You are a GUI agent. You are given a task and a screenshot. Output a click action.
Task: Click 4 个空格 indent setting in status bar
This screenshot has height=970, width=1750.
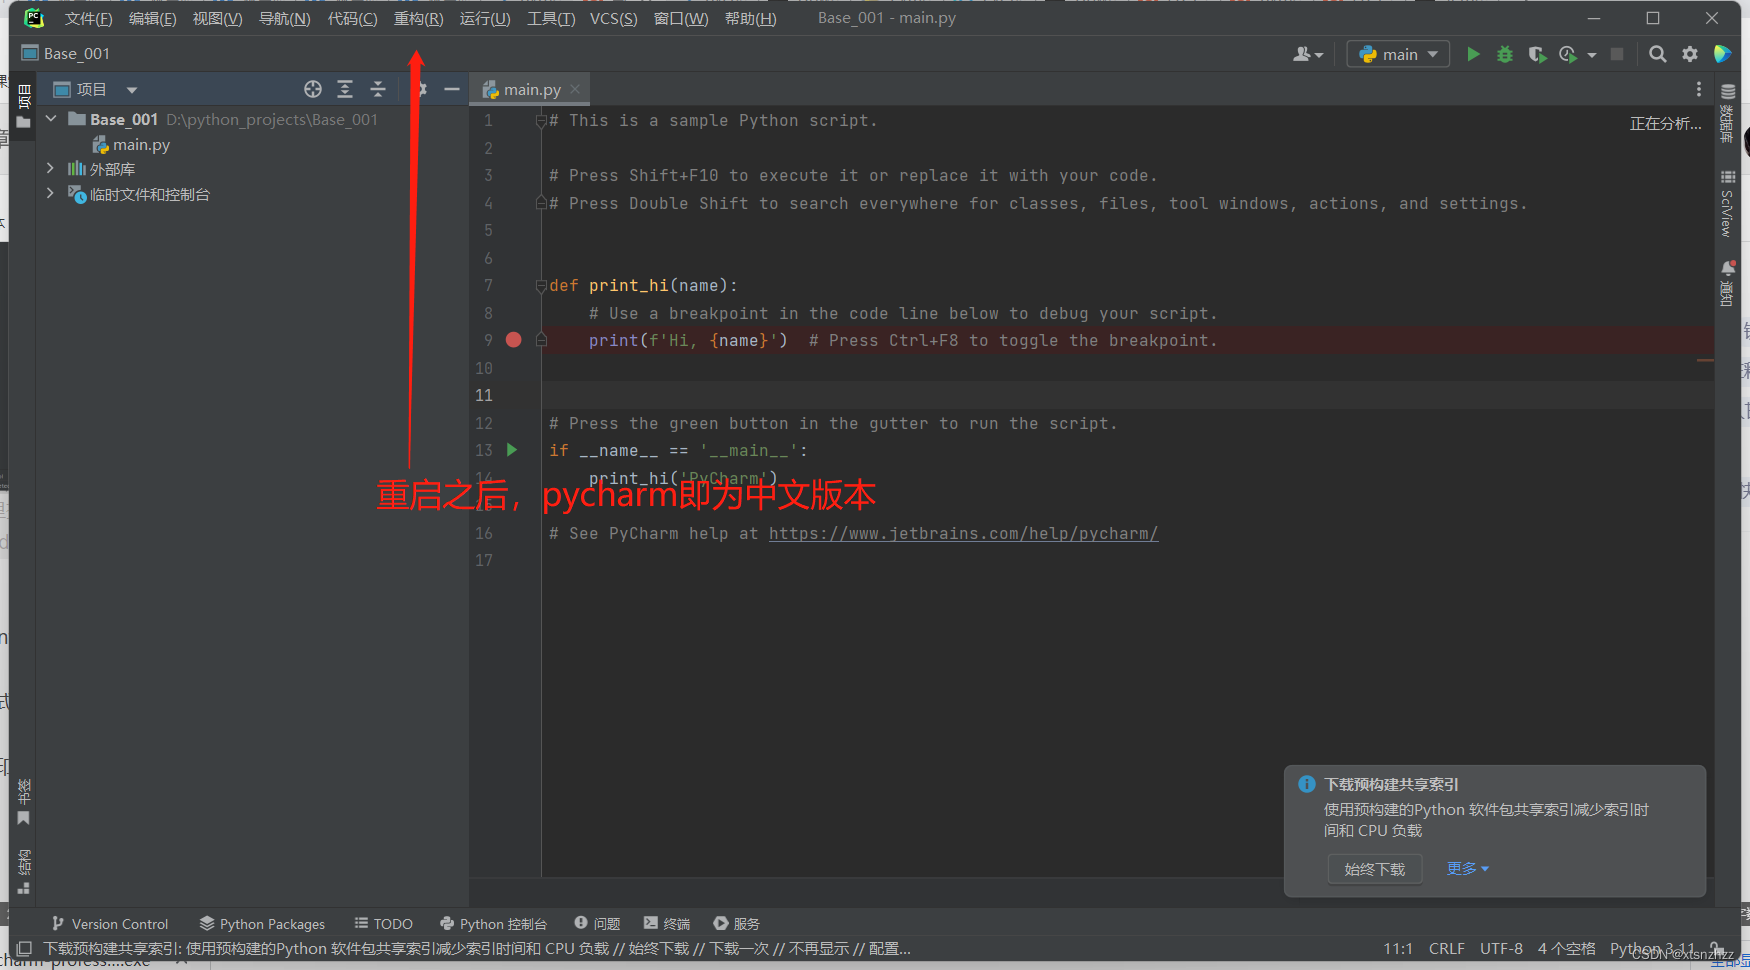point(1566,948)
